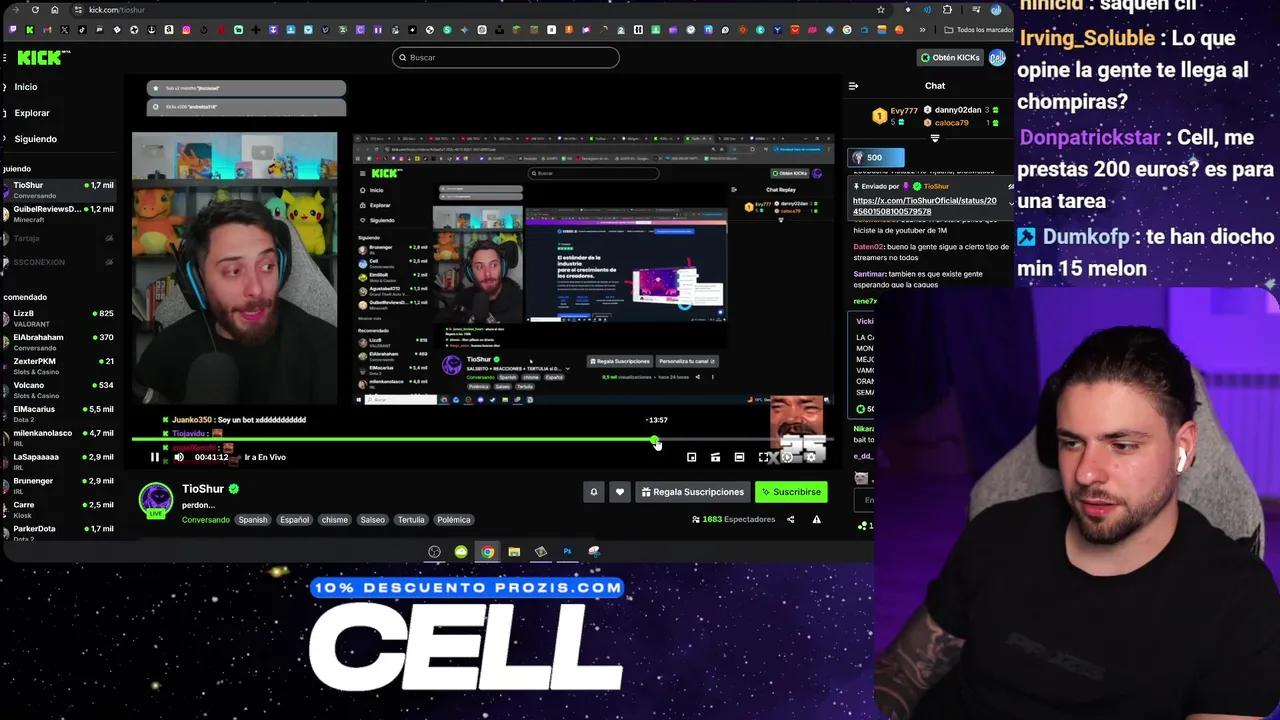Open Explorar in the sidebar

[x=32, y=113]
